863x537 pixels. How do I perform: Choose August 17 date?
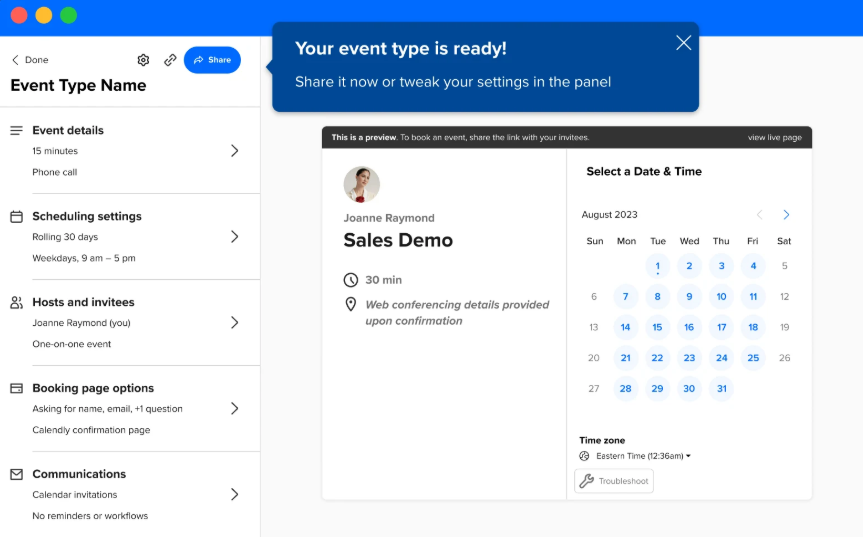pos(721,327)
